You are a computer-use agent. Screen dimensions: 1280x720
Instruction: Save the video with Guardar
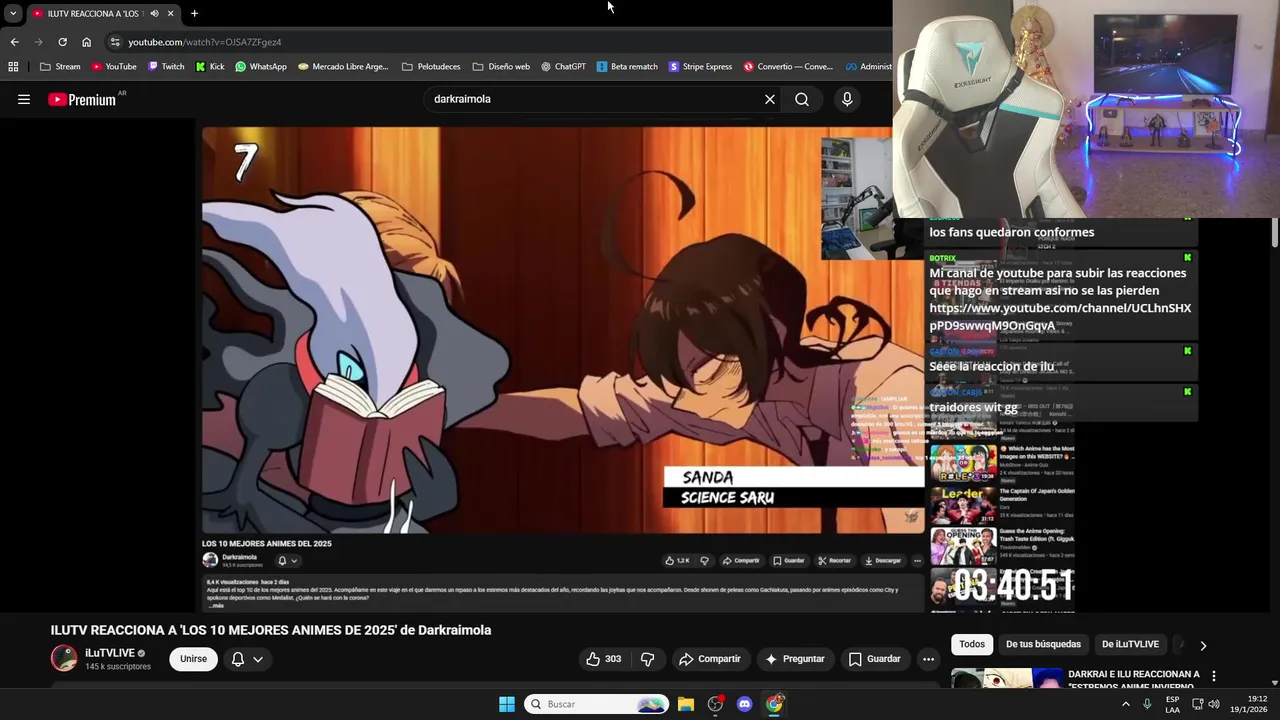pos(875,659)
